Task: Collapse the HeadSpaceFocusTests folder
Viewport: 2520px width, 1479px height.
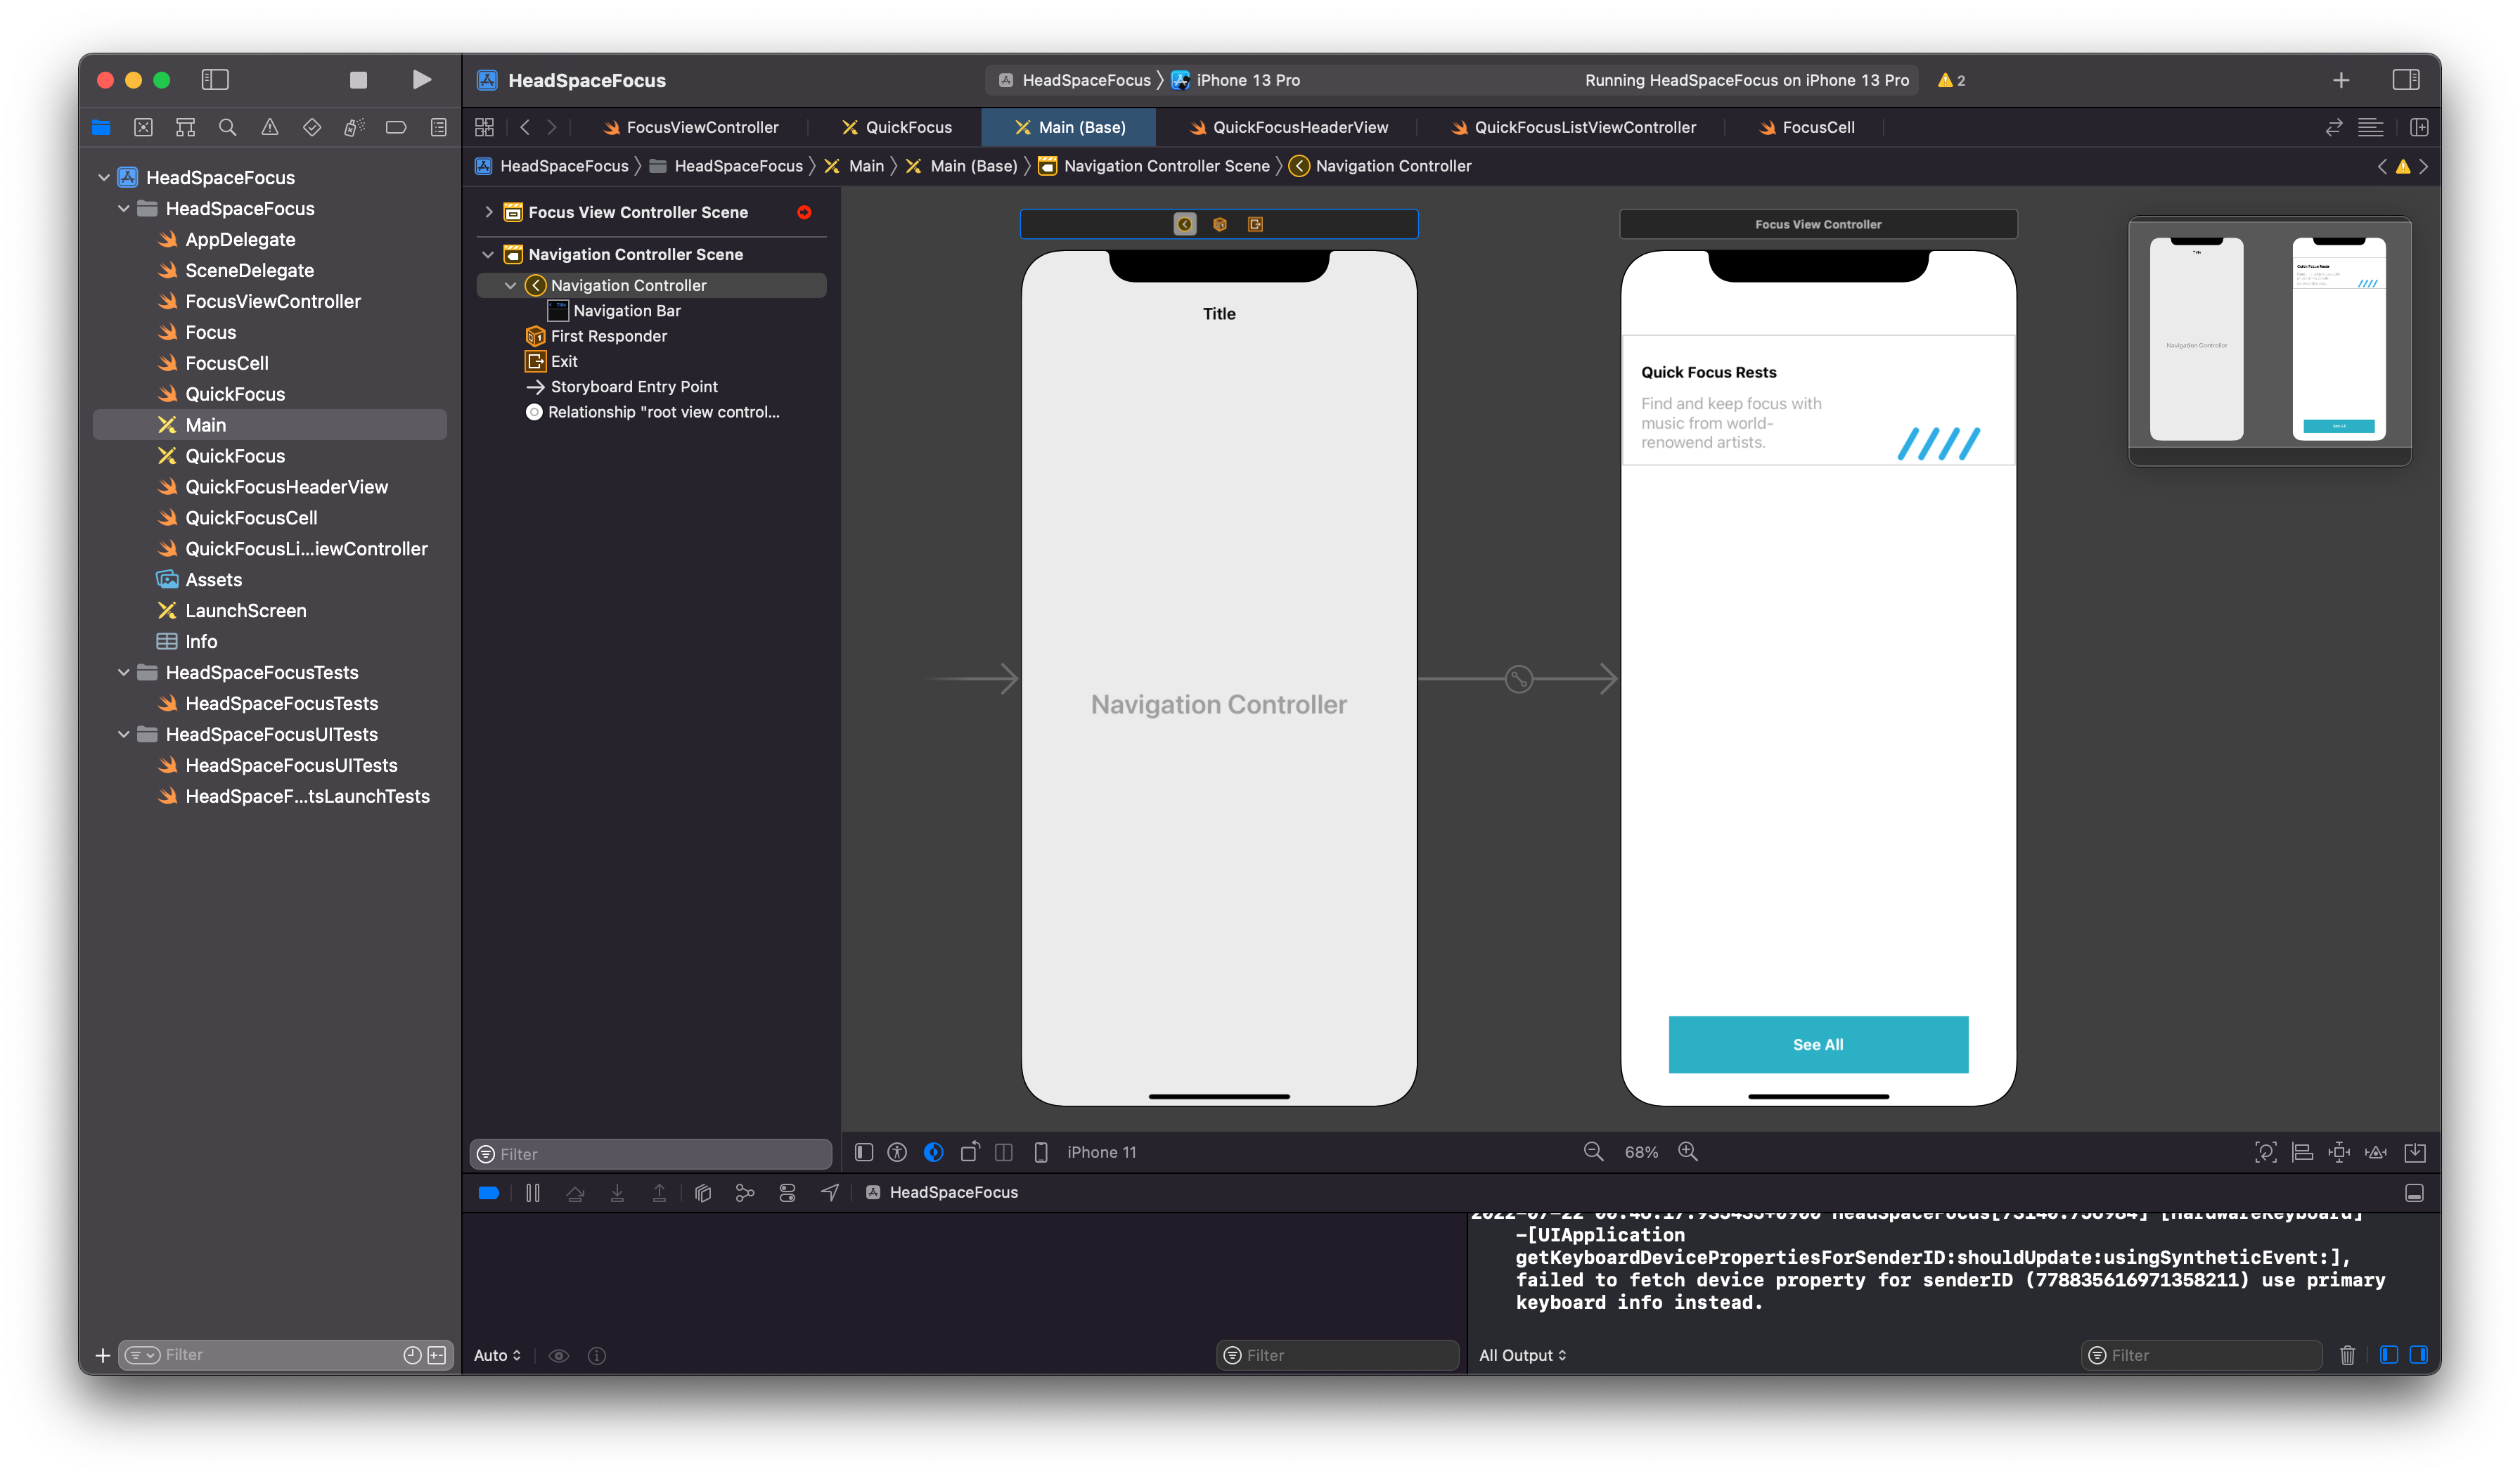Action: pos(124,672)
